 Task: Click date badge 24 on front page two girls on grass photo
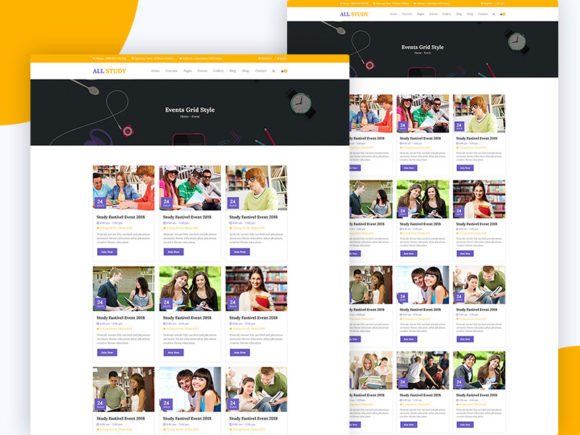pos(166,304)
